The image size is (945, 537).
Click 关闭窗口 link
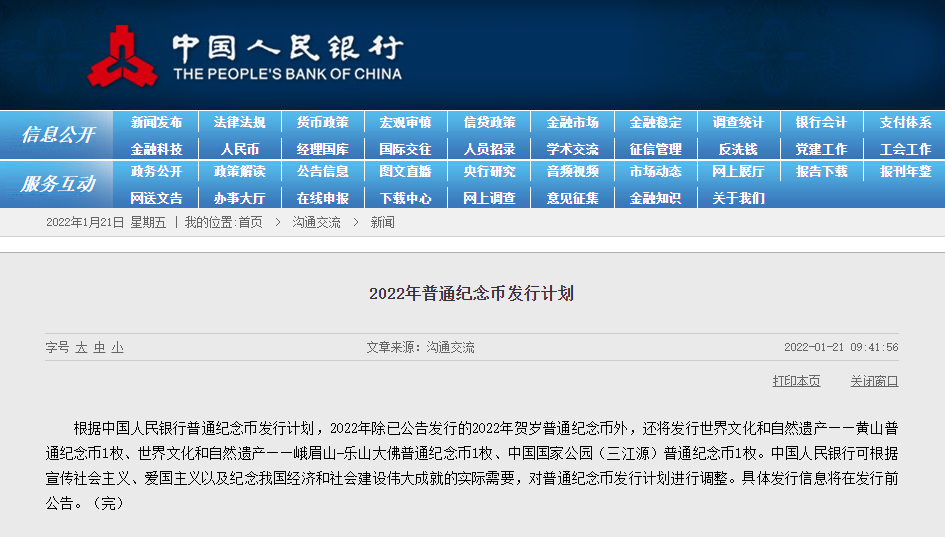click(x=874, y=381)
